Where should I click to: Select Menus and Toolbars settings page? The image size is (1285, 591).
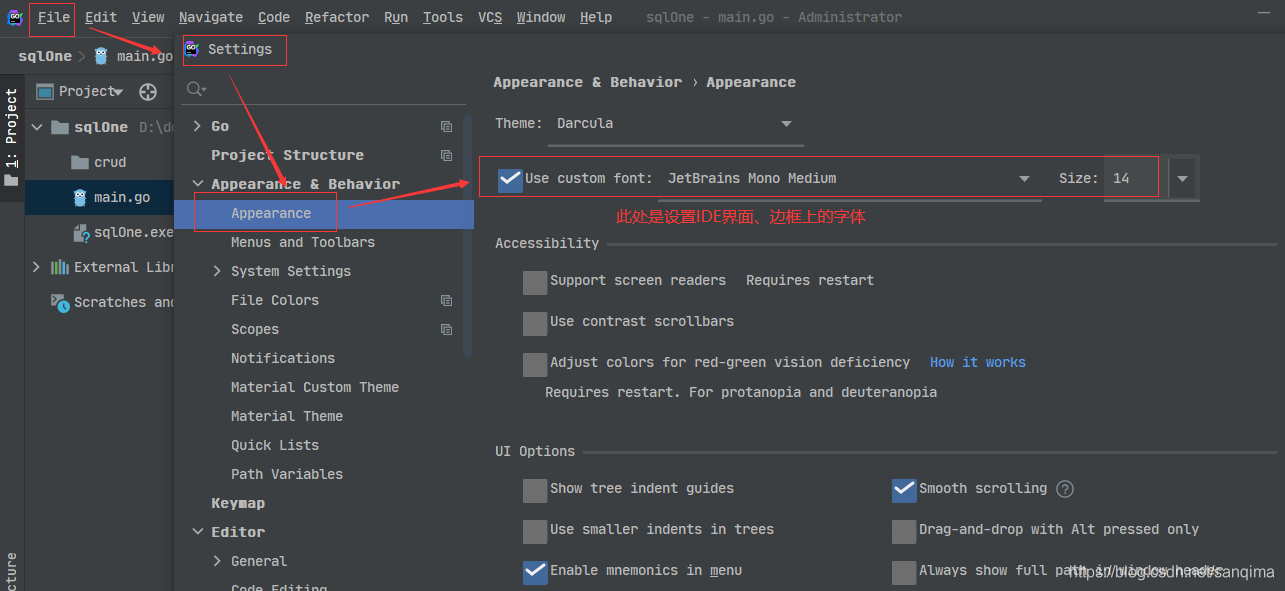point(303,242)
